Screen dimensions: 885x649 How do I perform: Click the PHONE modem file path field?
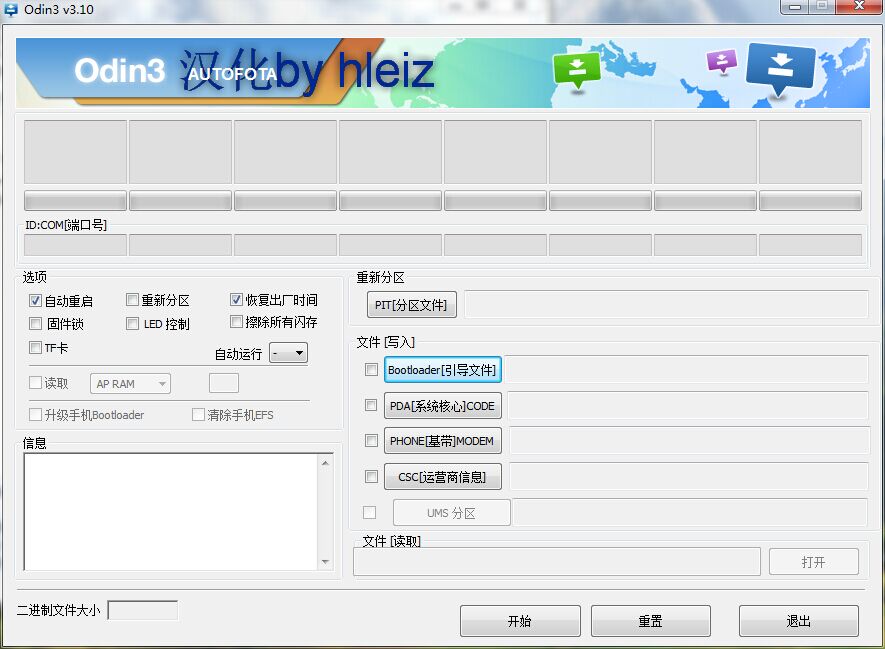[x=689, y=440]
